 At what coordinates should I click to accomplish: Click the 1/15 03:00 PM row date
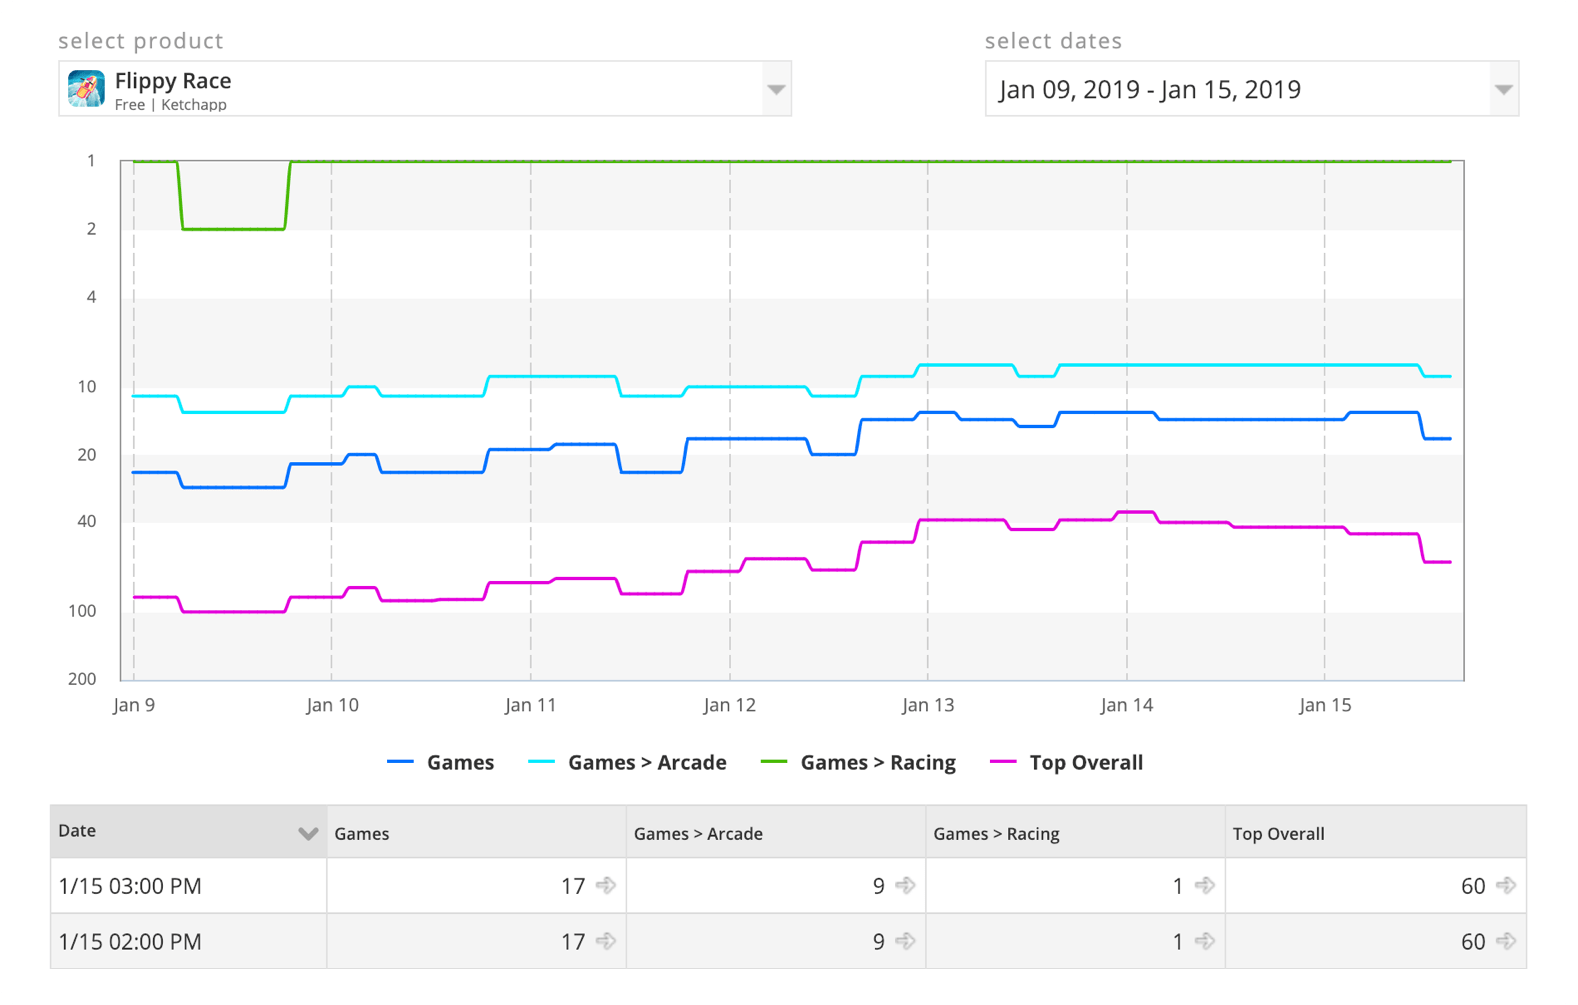pos(130,886)
